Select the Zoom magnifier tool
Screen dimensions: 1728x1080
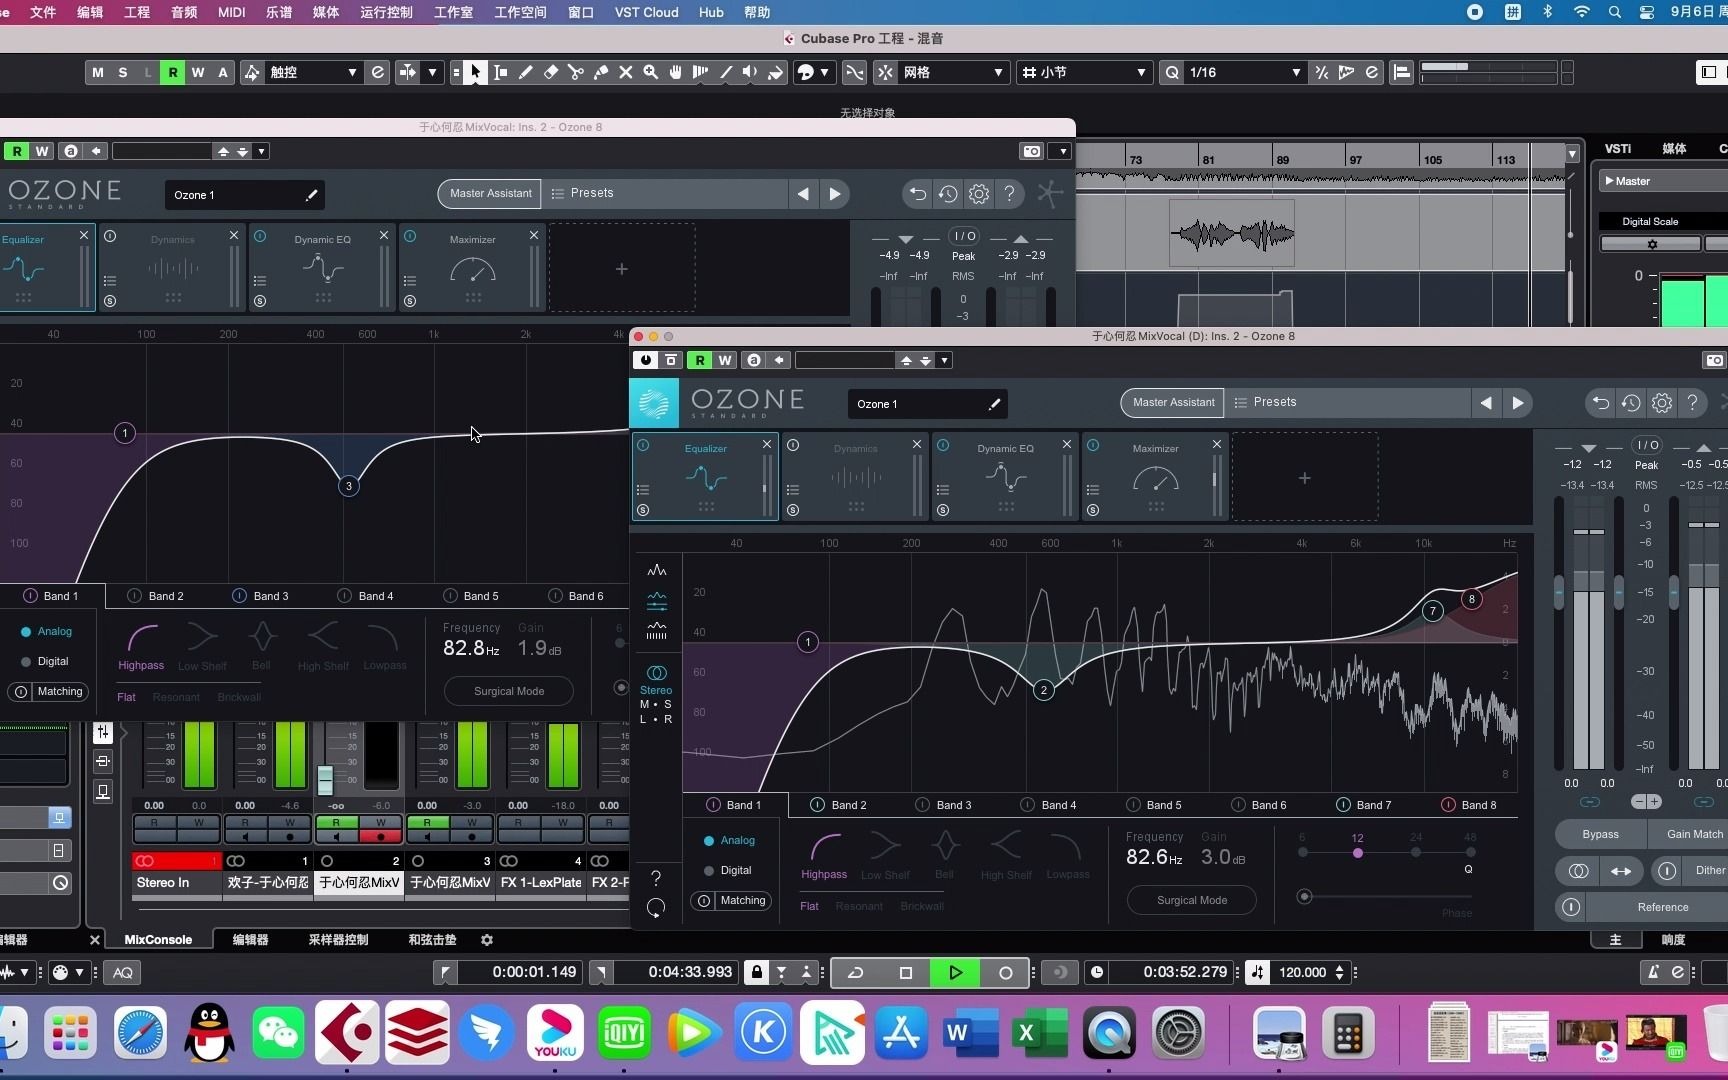point(651,72)
